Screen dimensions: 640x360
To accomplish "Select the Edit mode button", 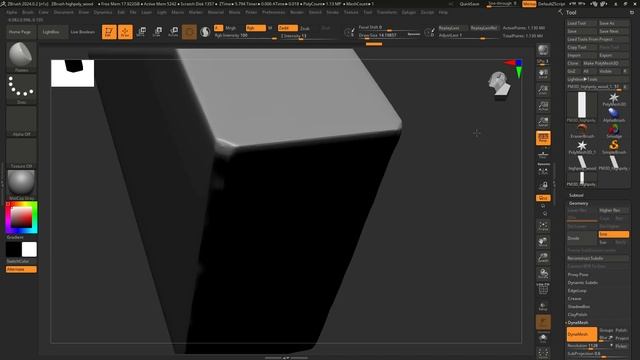I will coord(109,32).
